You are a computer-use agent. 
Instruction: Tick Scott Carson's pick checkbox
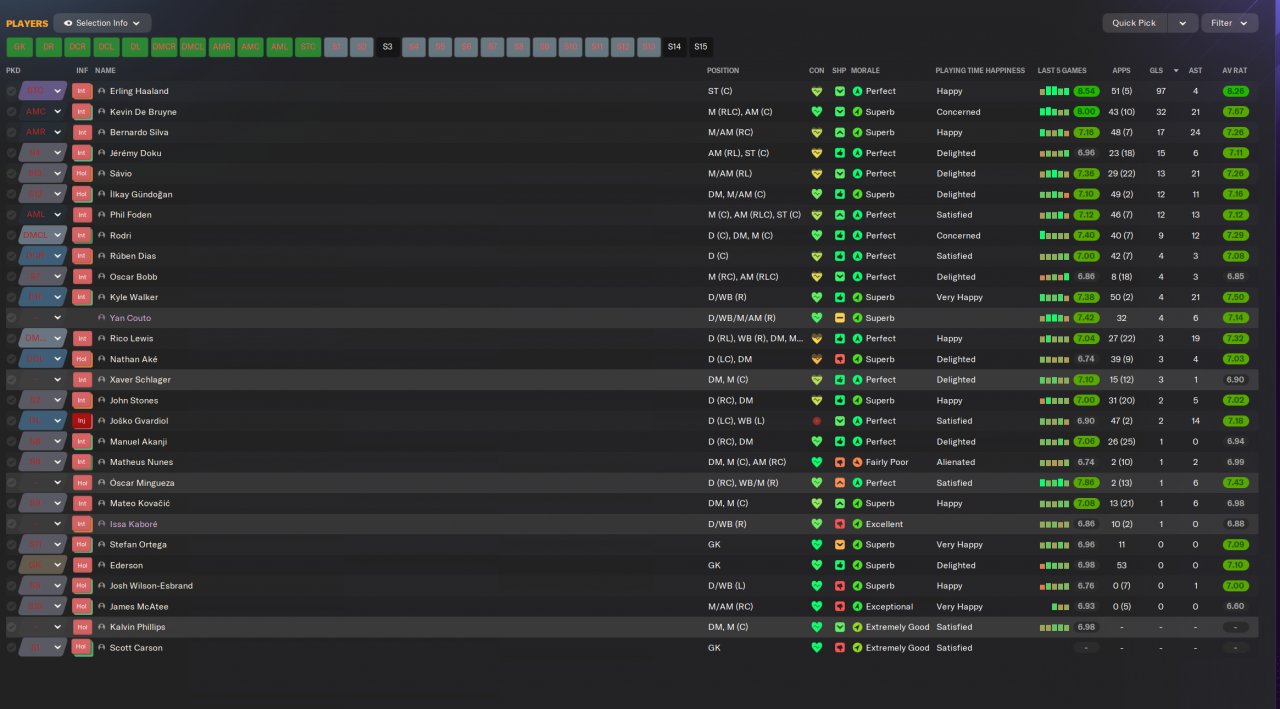[x=12, y=647]
